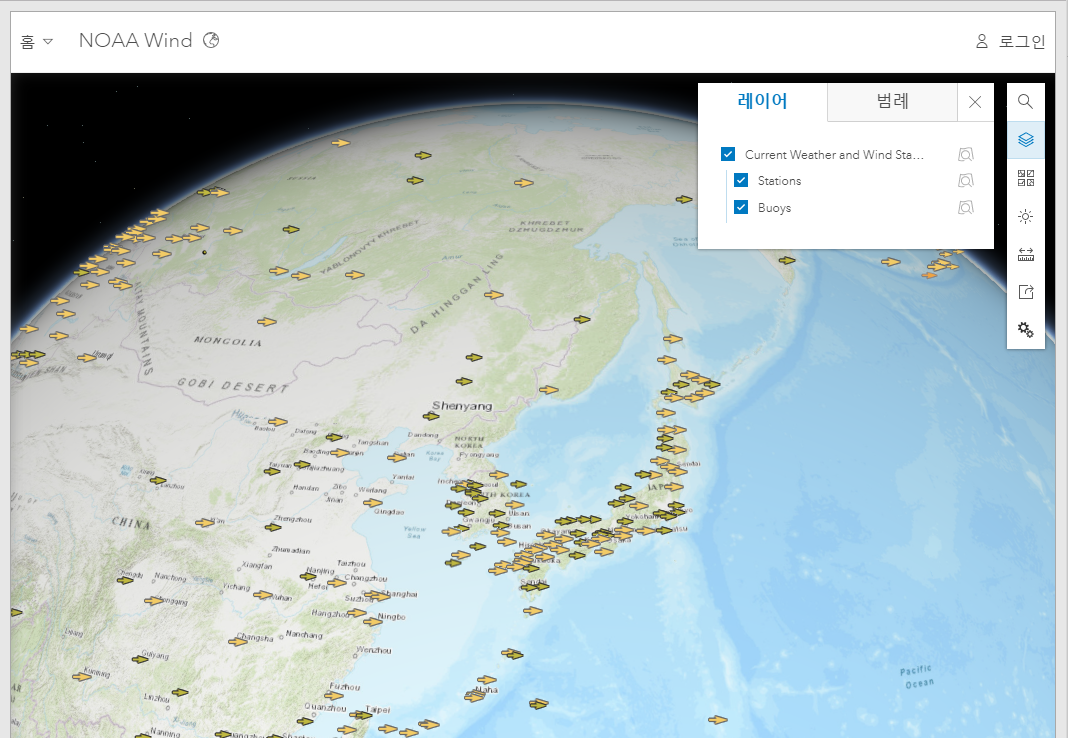Zoom to Current Weather and Wind Stations layer
1068x738 pixels.
pyautogui.click(x=966, y=155)
